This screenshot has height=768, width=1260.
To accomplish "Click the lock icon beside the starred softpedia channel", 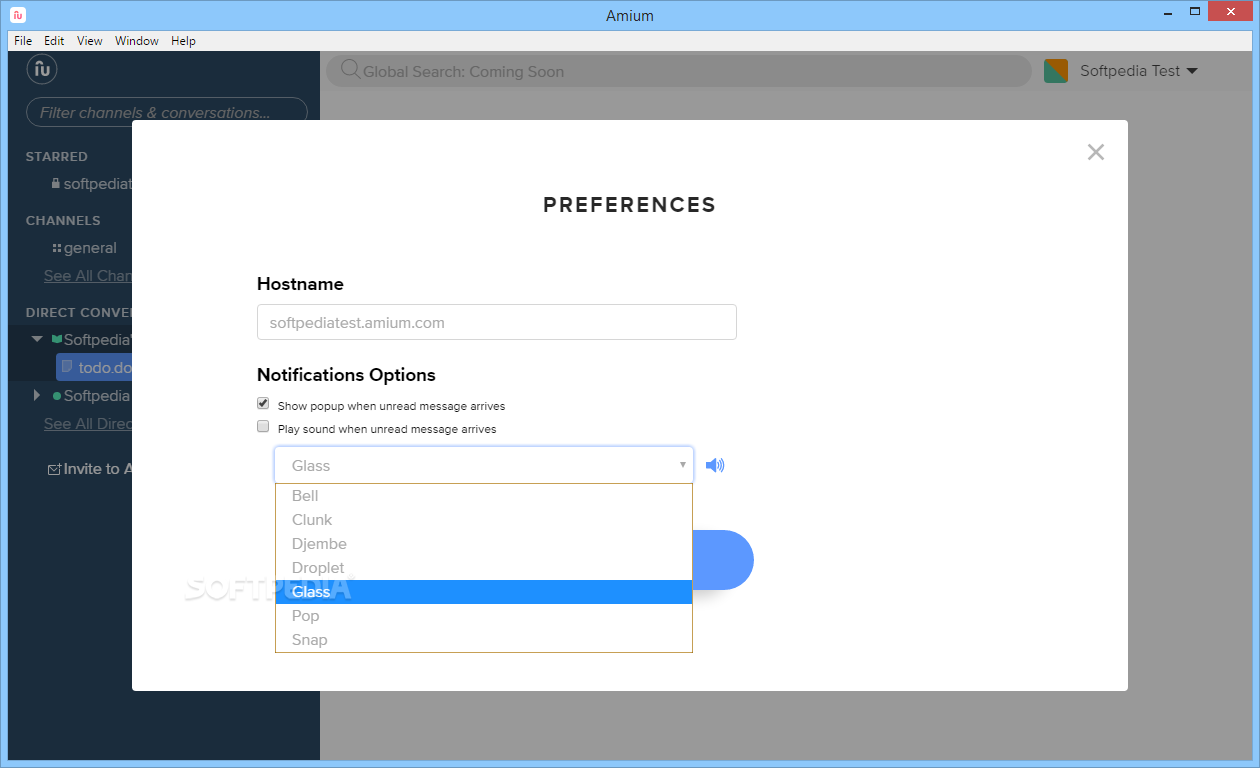I will pyautogui.click(x=56, y=184).
